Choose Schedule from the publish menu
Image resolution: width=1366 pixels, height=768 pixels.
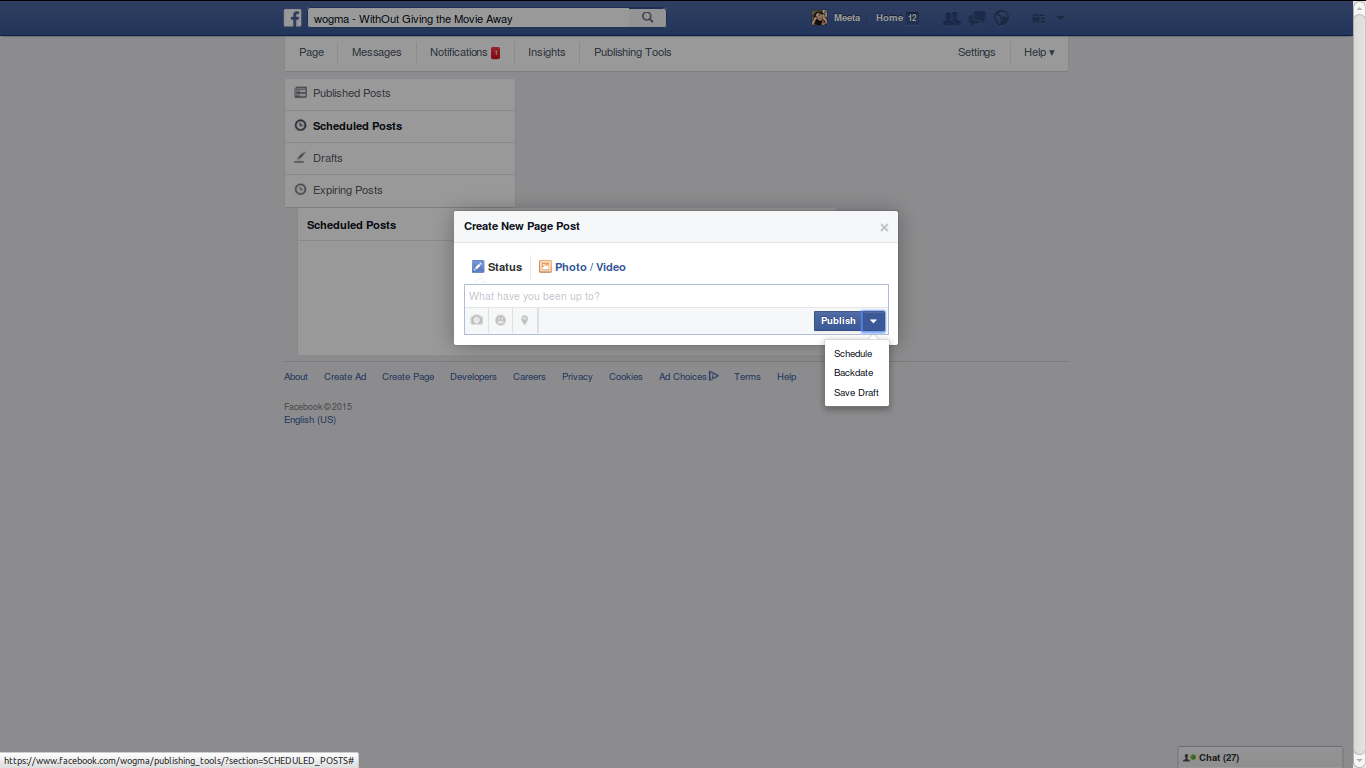pos(853,354)
